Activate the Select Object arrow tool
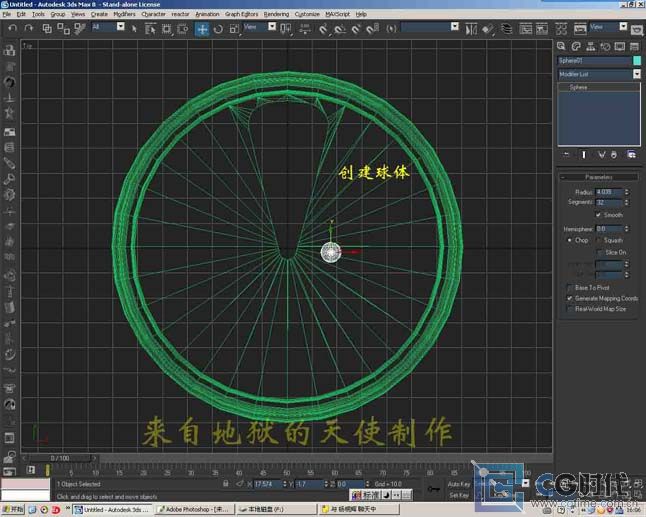The width and height of the screenshot is (646, 517). 134,28
